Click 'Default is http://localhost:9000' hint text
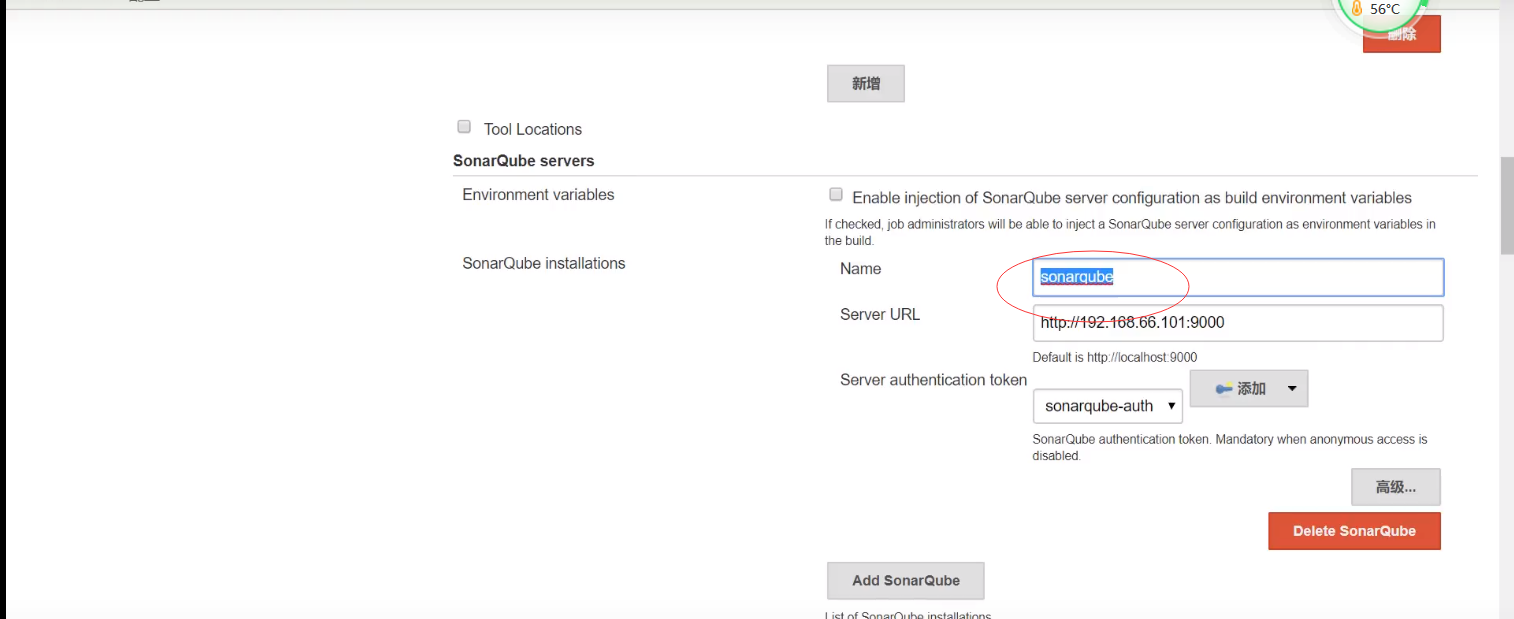The image size is (1514, 619). (x=1115, y=357)
